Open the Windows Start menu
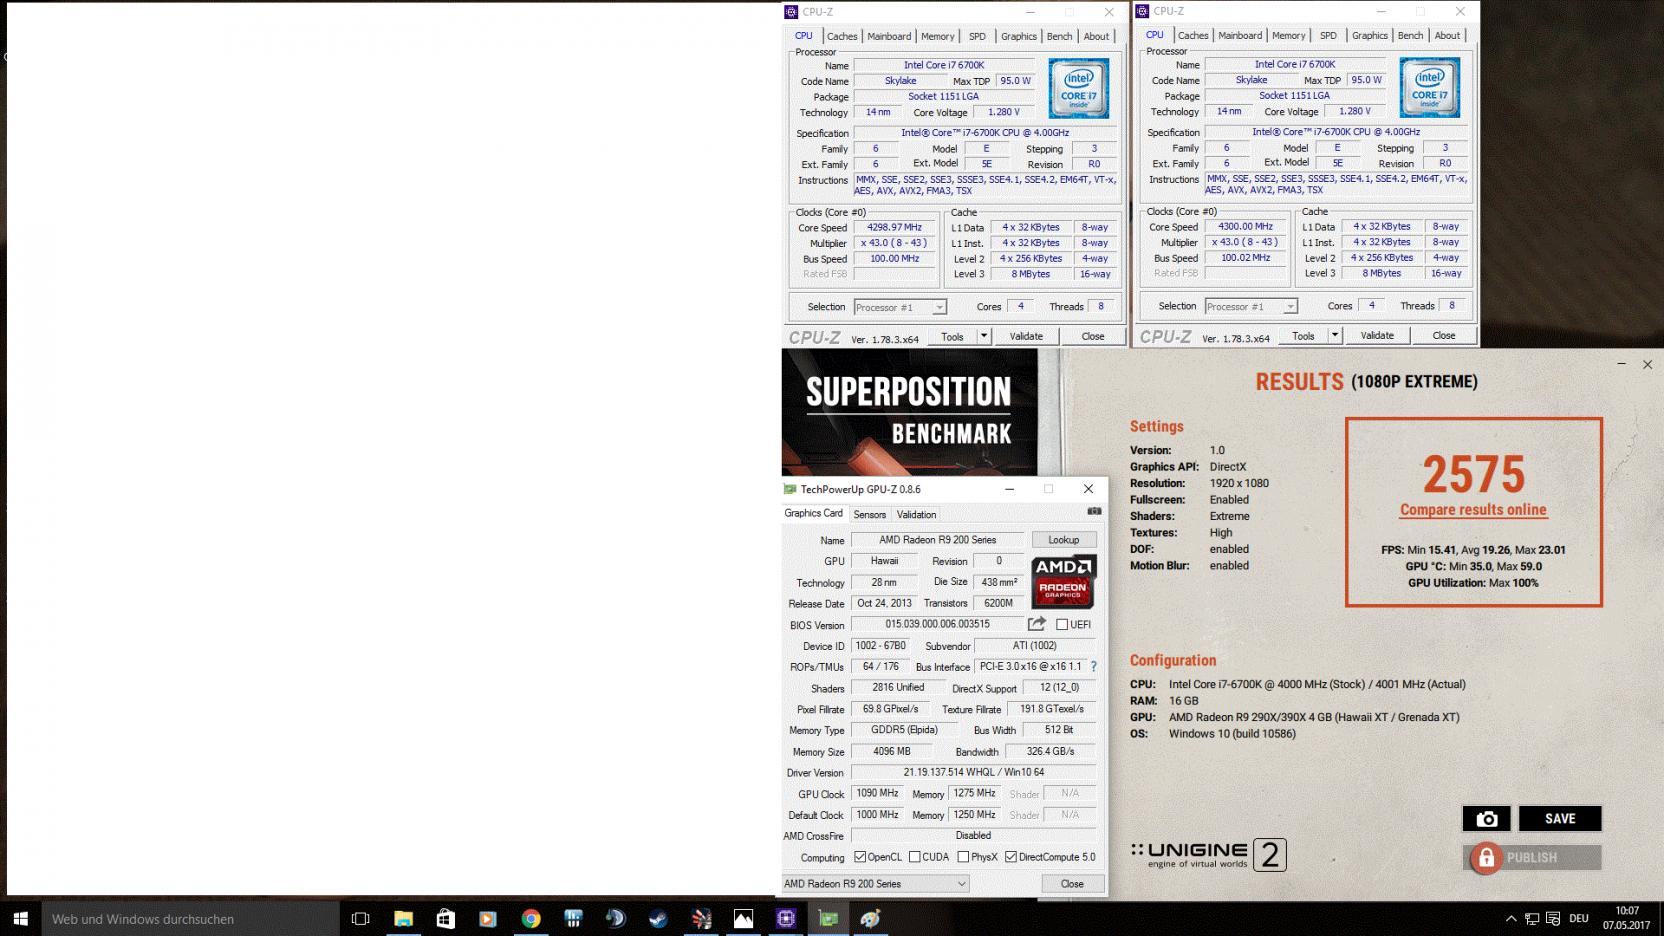 (x=20, y=918)
